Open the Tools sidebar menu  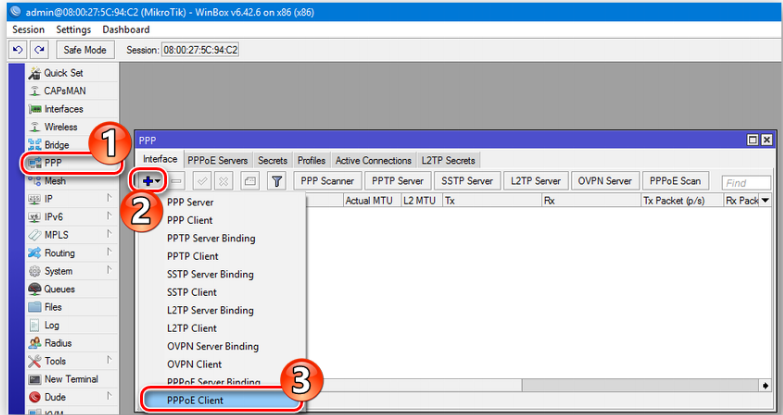pos(72,361)
